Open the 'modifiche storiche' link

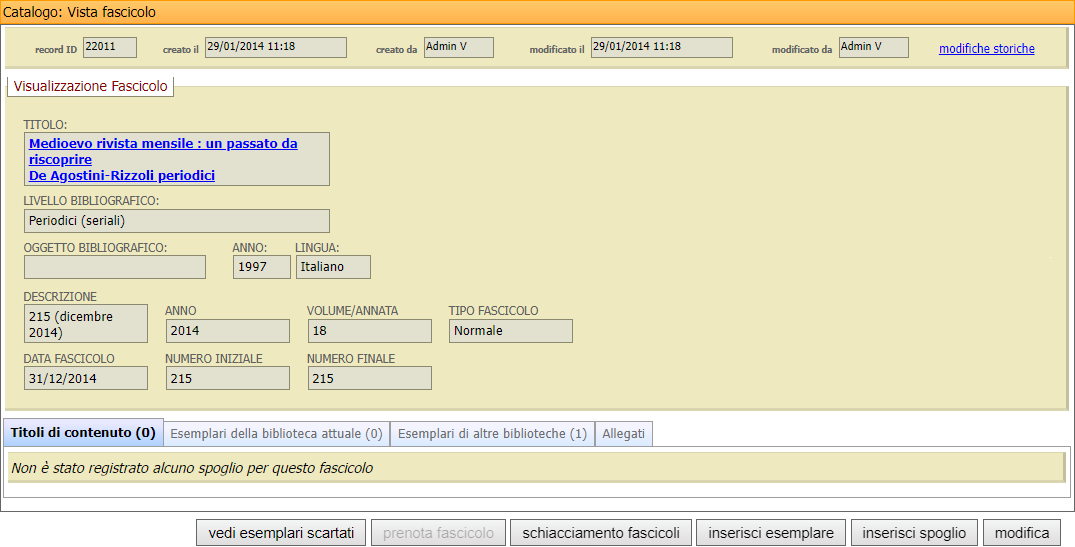tap(986, 49)
